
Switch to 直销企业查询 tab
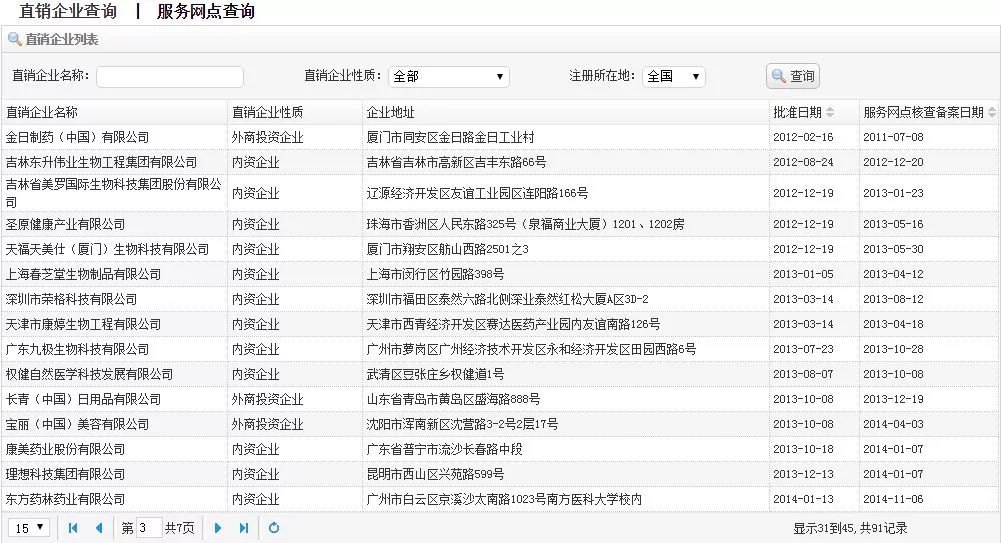click(x=67, y=12)
